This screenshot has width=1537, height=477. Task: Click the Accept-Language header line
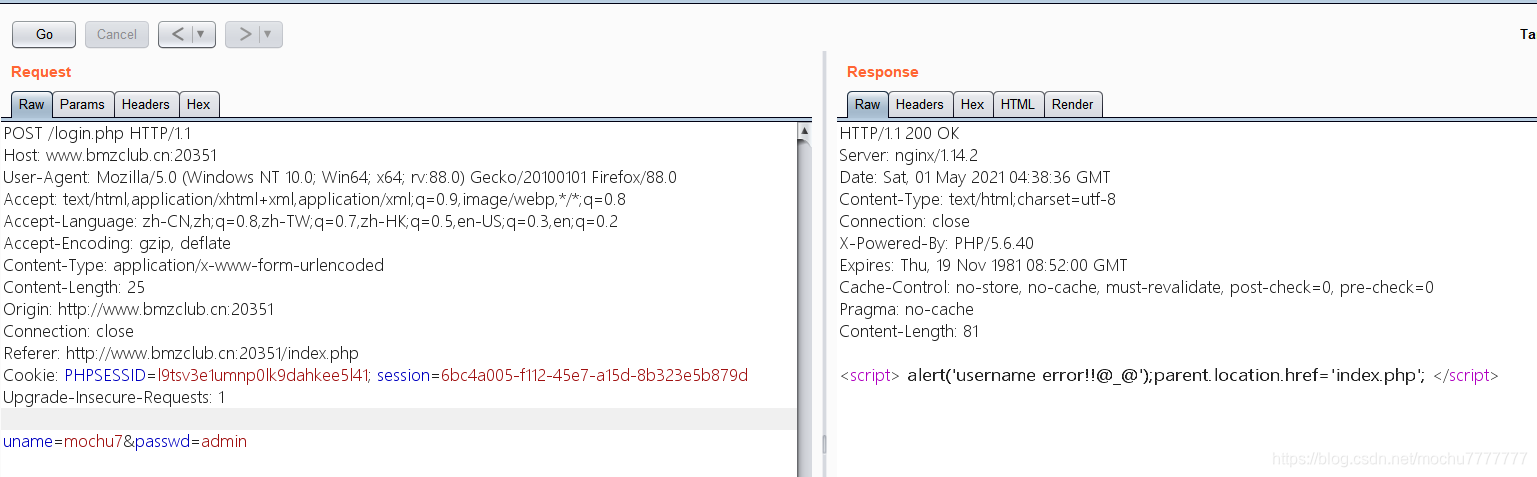coord(310,221)
